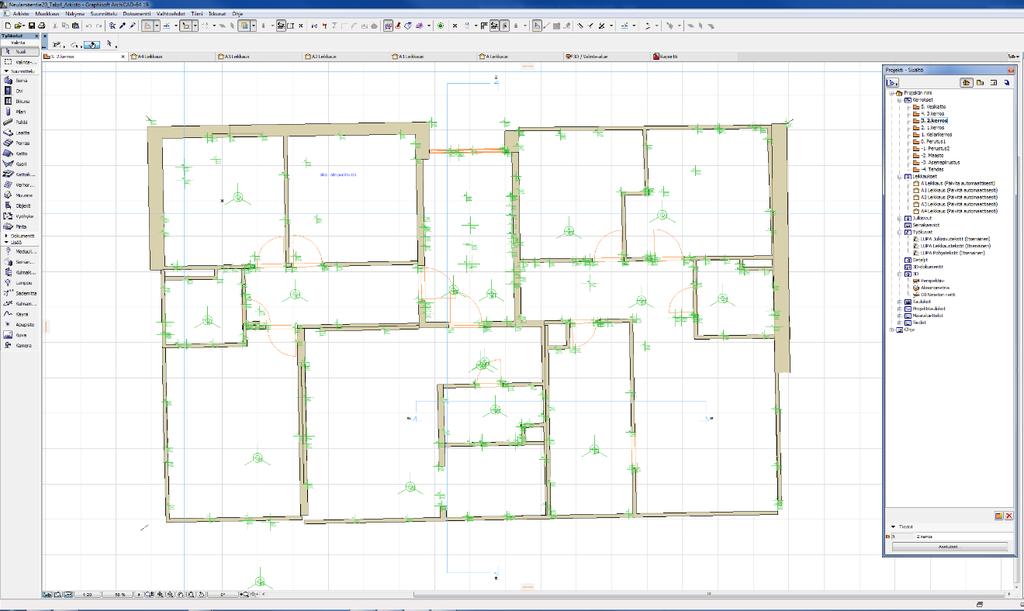Click the Asetukset button in navigator
Image resolution: width=1024 pixels, height=611 pixels.
[948, 546]
